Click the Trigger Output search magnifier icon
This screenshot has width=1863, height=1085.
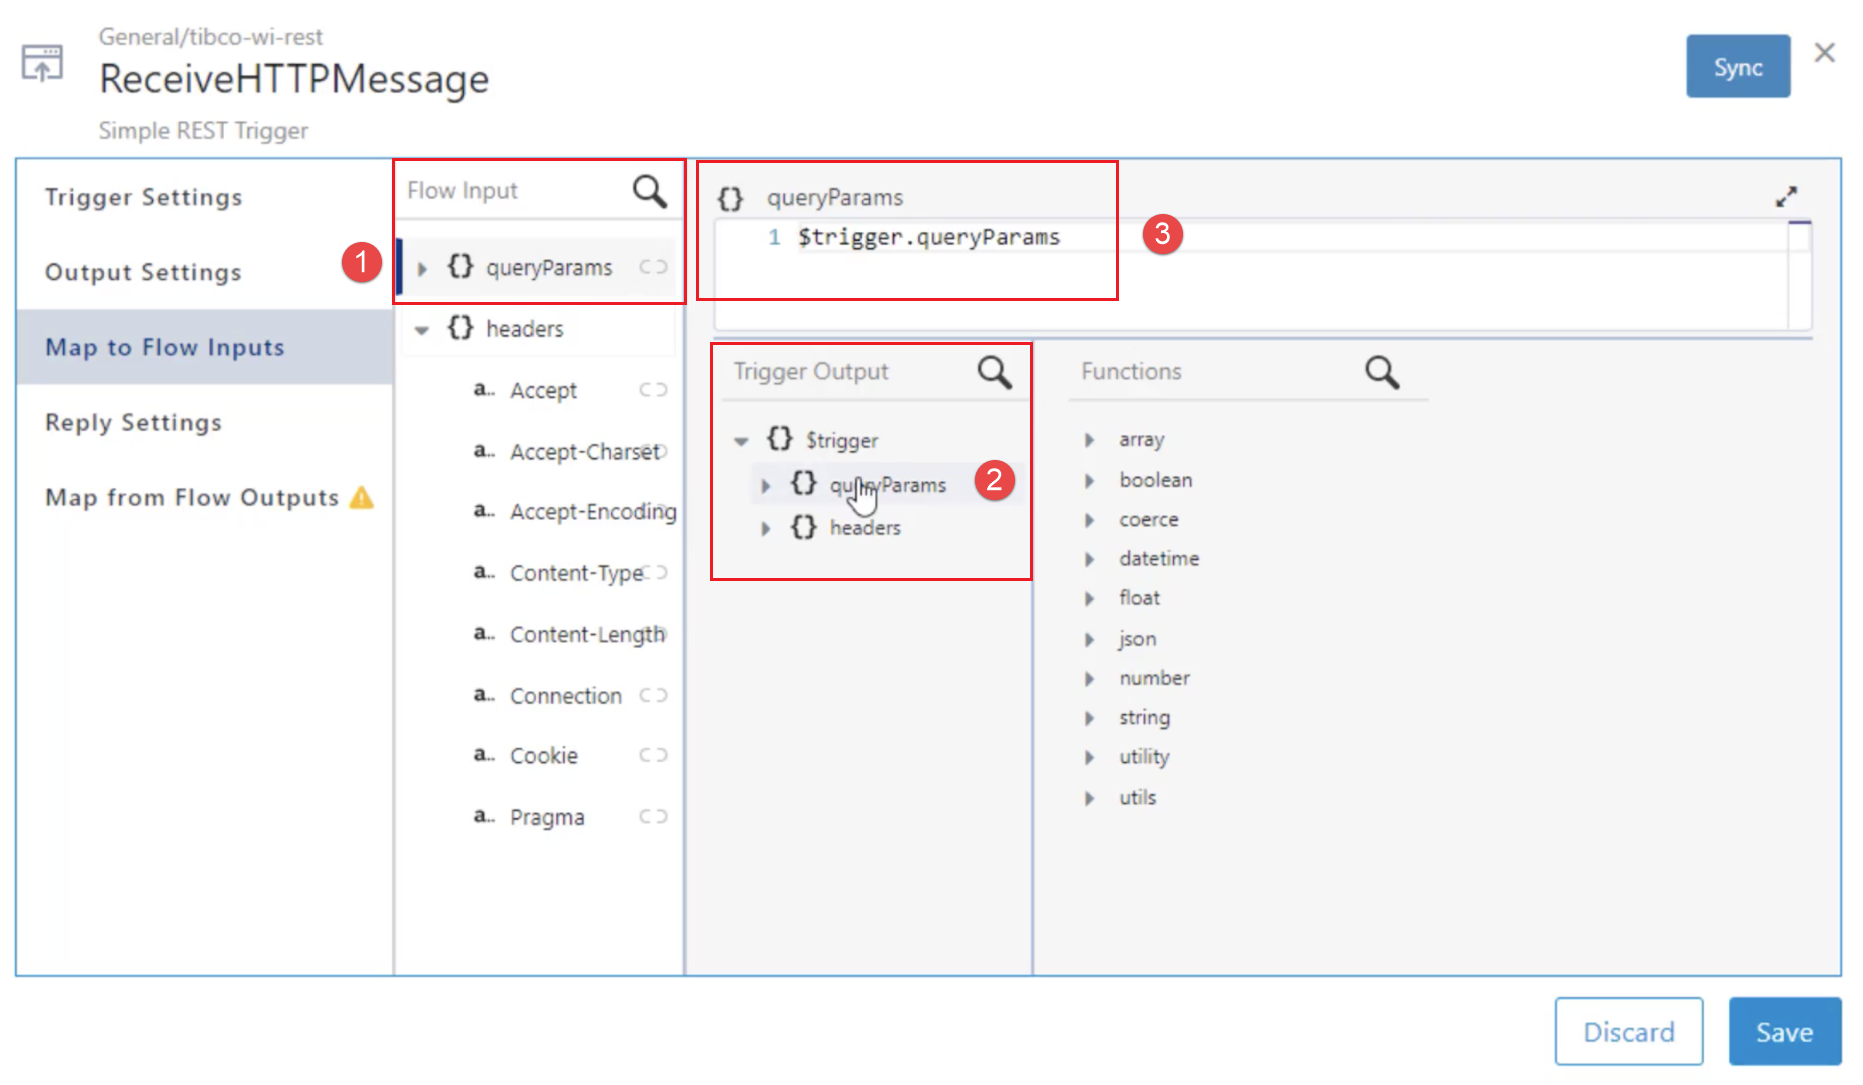(994, 372)
